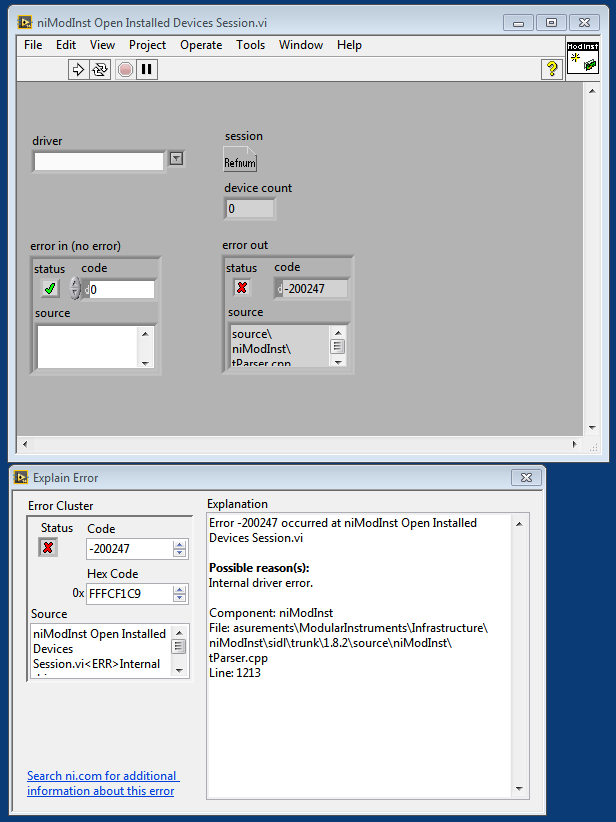
Task: Toggle the Error Cluster Status button
Action: (48, 548)
